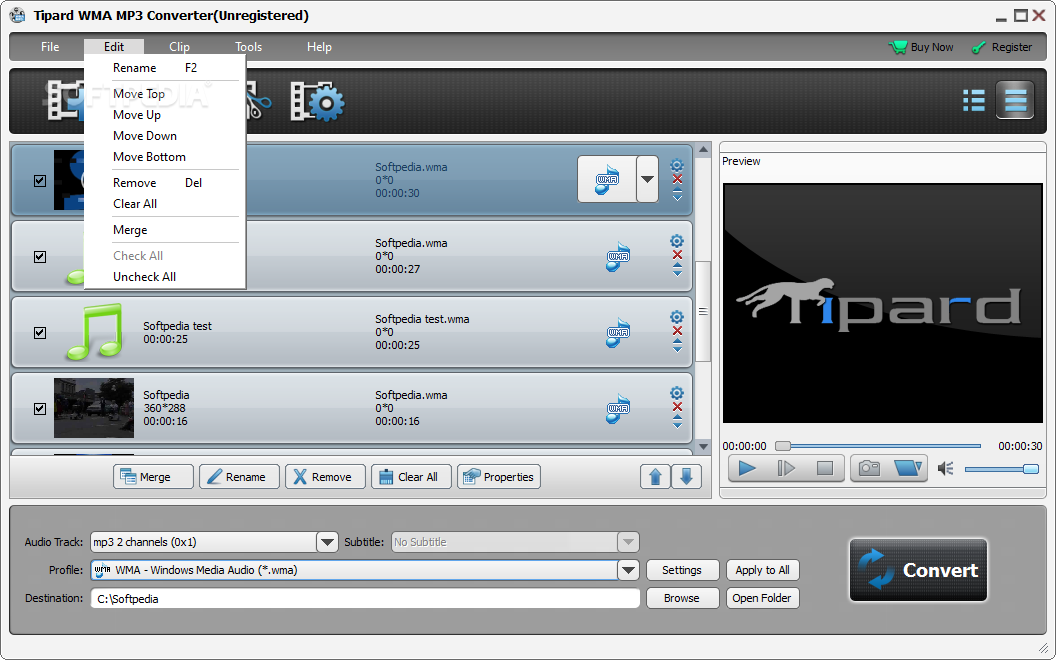Screen dimensions: 1056x660
Task: Open settings gear on 00:00:27 row
Action: 677,241
